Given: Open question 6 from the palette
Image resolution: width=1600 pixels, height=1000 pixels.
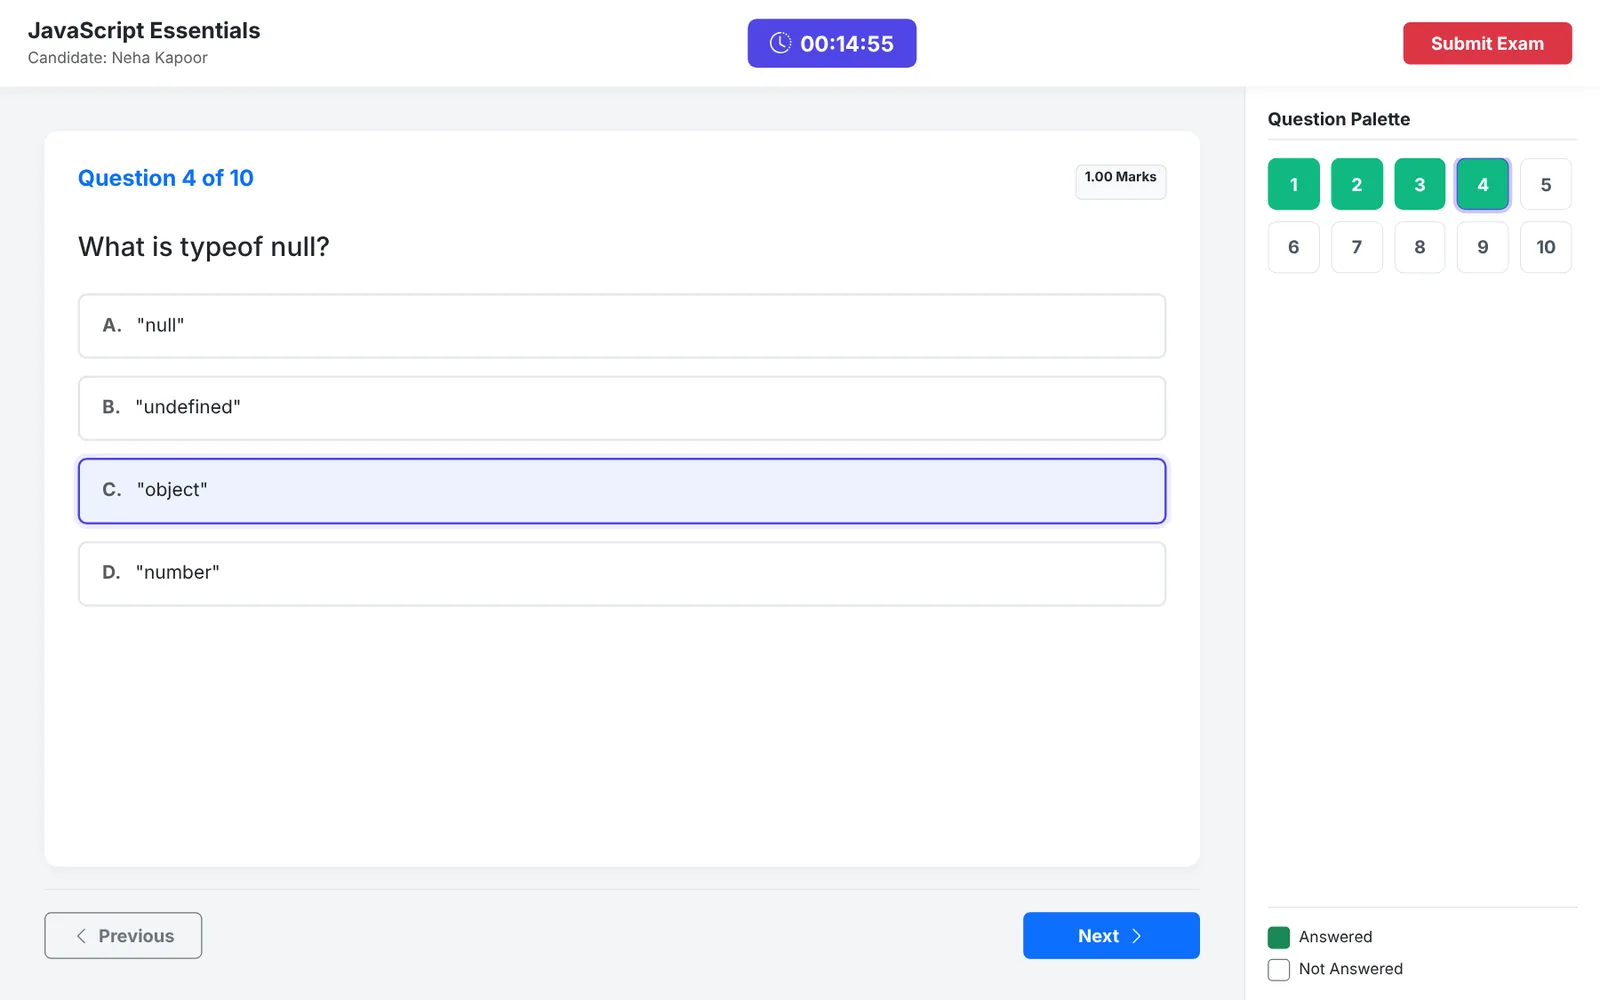Looking at the screenshot, I should point(1294,247).
